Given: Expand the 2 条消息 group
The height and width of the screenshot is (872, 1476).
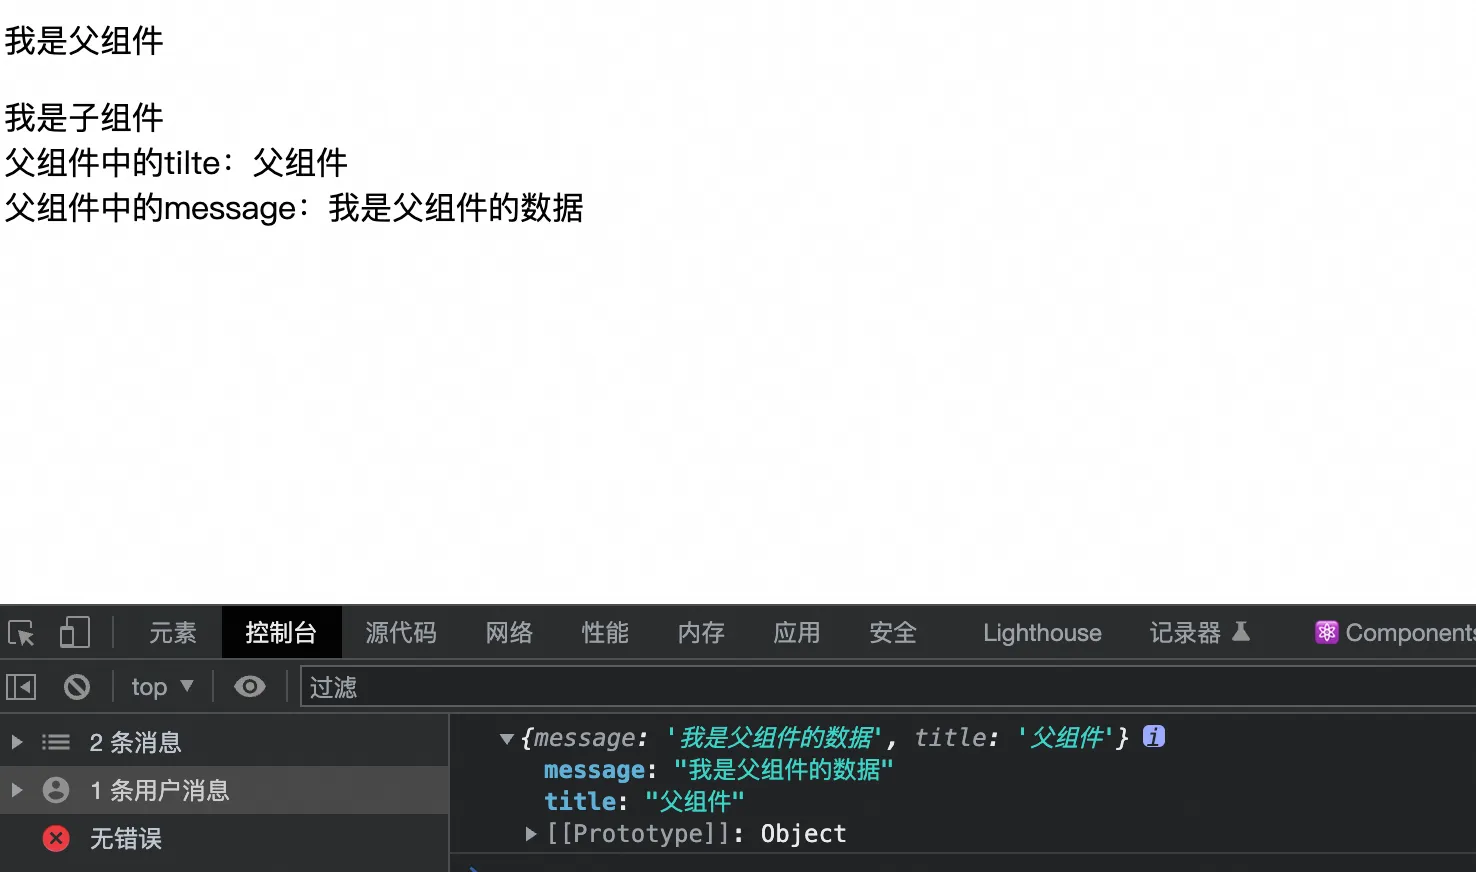Looking at the screenshot, I should [17, 742].
